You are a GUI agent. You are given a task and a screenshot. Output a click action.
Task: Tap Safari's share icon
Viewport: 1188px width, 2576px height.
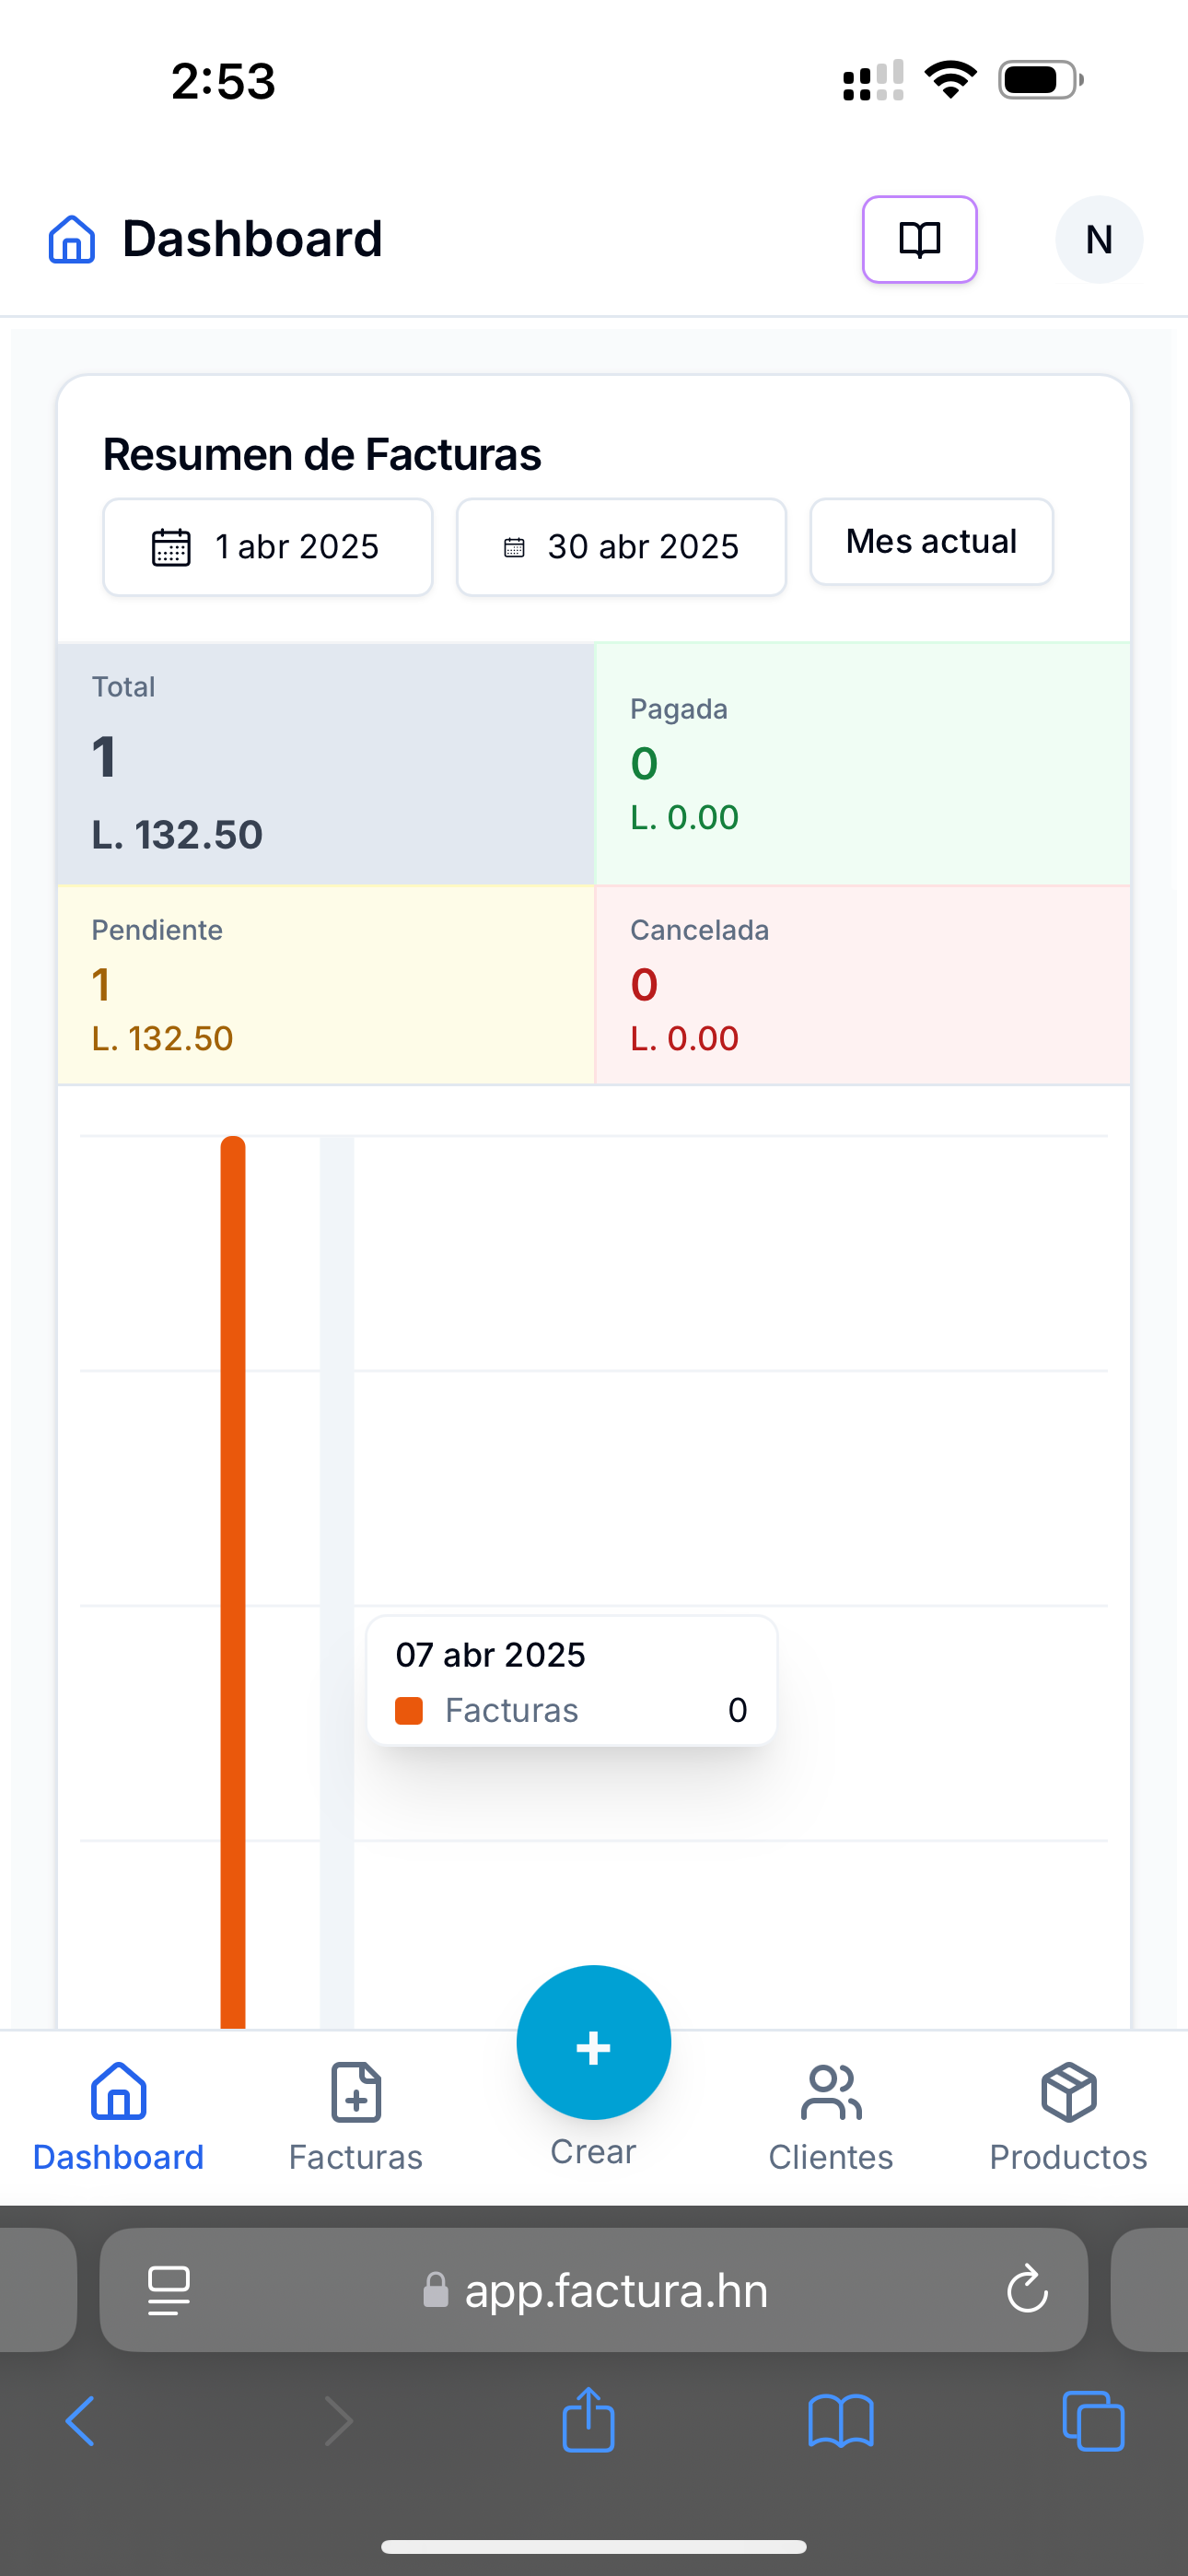[x=588, y=2421]
